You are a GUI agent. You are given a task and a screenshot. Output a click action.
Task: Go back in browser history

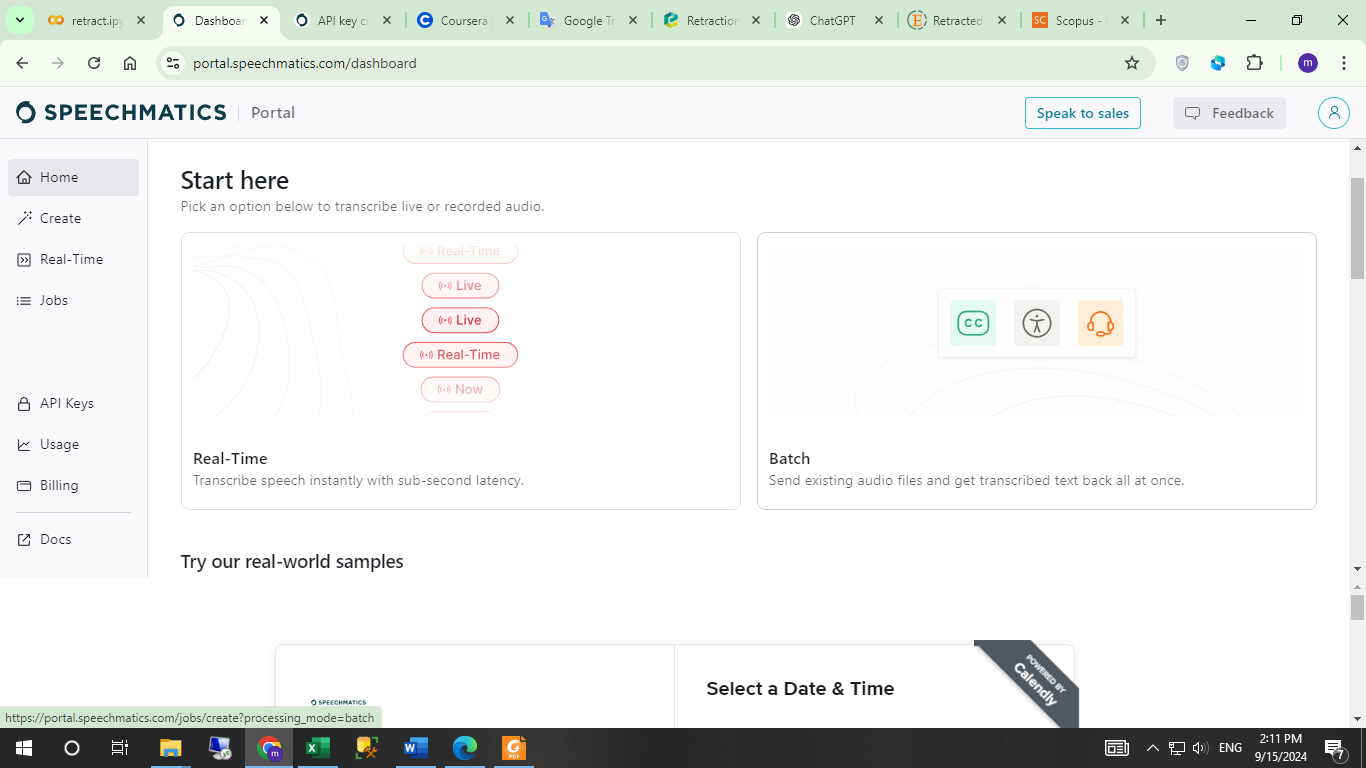[x=22, y=63]
